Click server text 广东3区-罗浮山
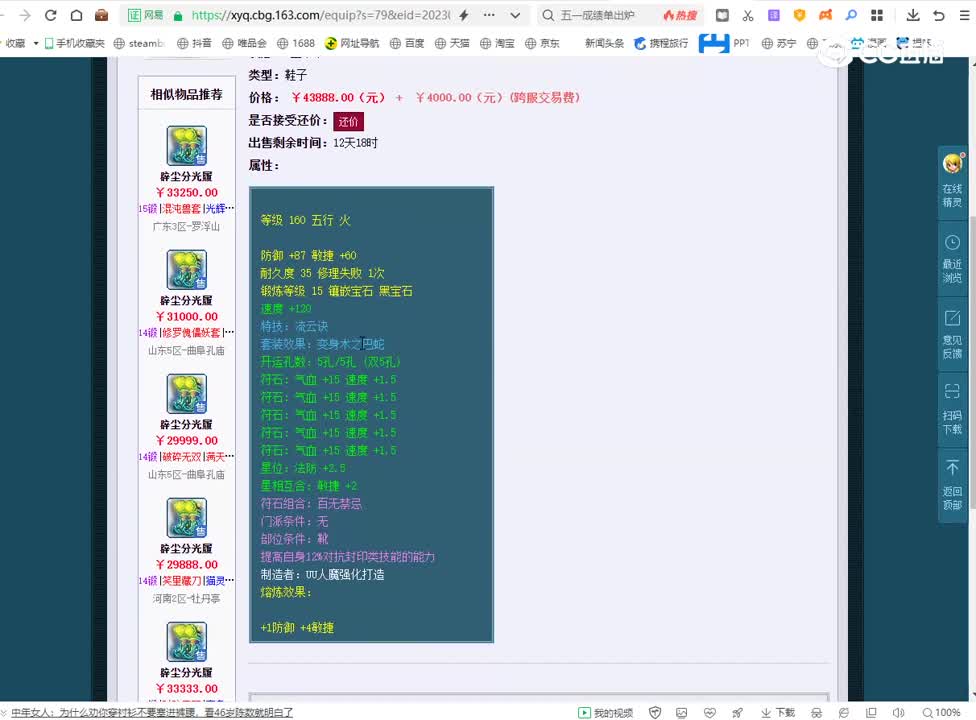The height and width of the screenshot is (720, 976). [186, 227]
